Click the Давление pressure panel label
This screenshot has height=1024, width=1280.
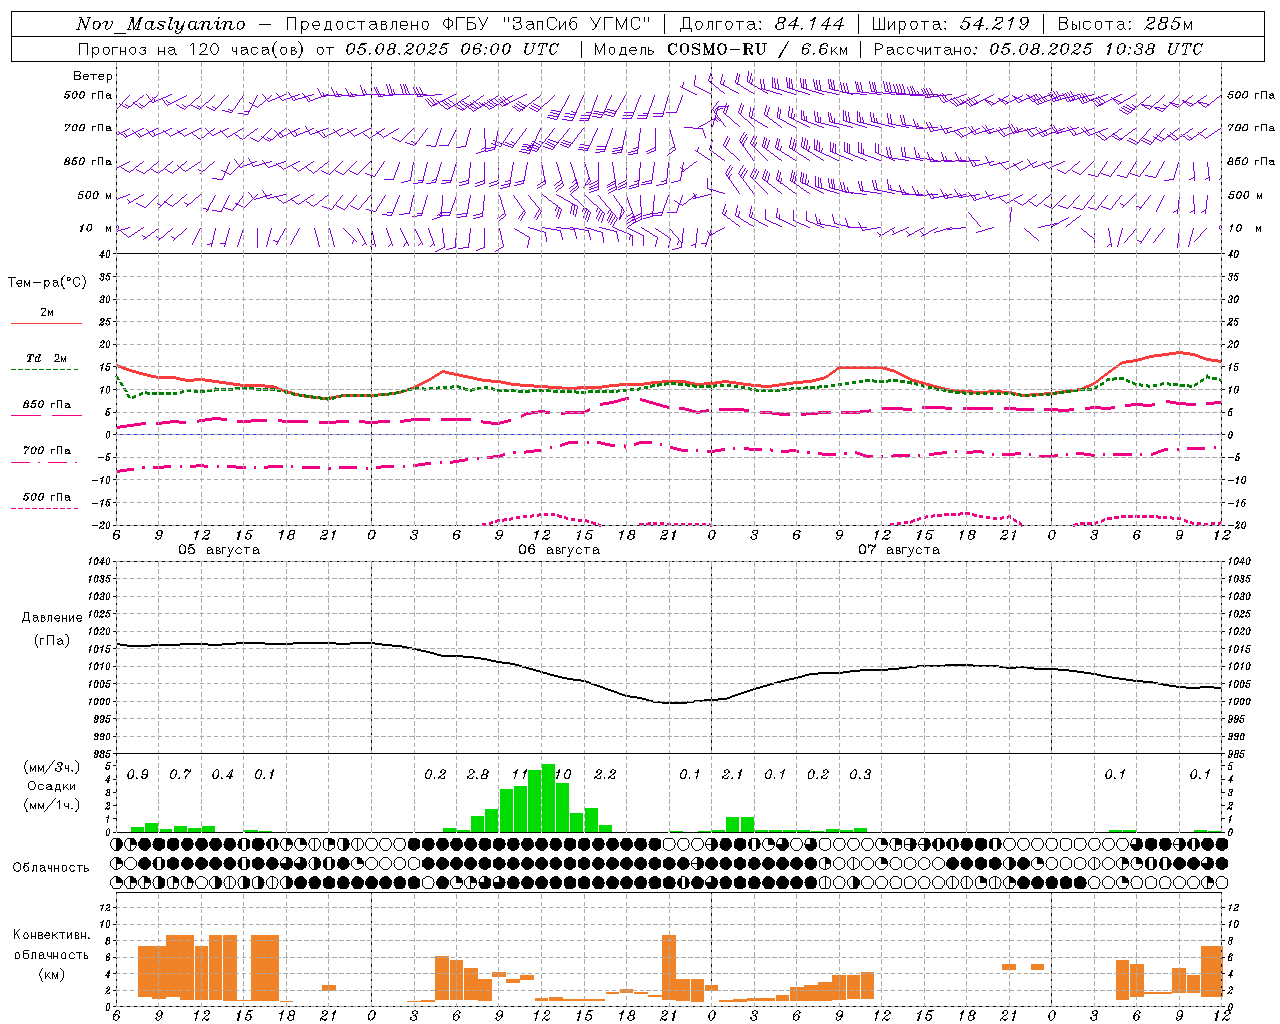[52, 617]
